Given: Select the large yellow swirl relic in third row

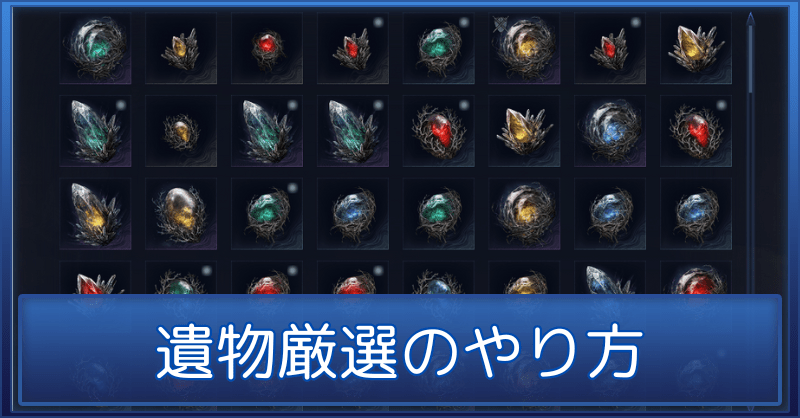Looking at the screenshot, I should pyautogui.click(x=524, y=214).
